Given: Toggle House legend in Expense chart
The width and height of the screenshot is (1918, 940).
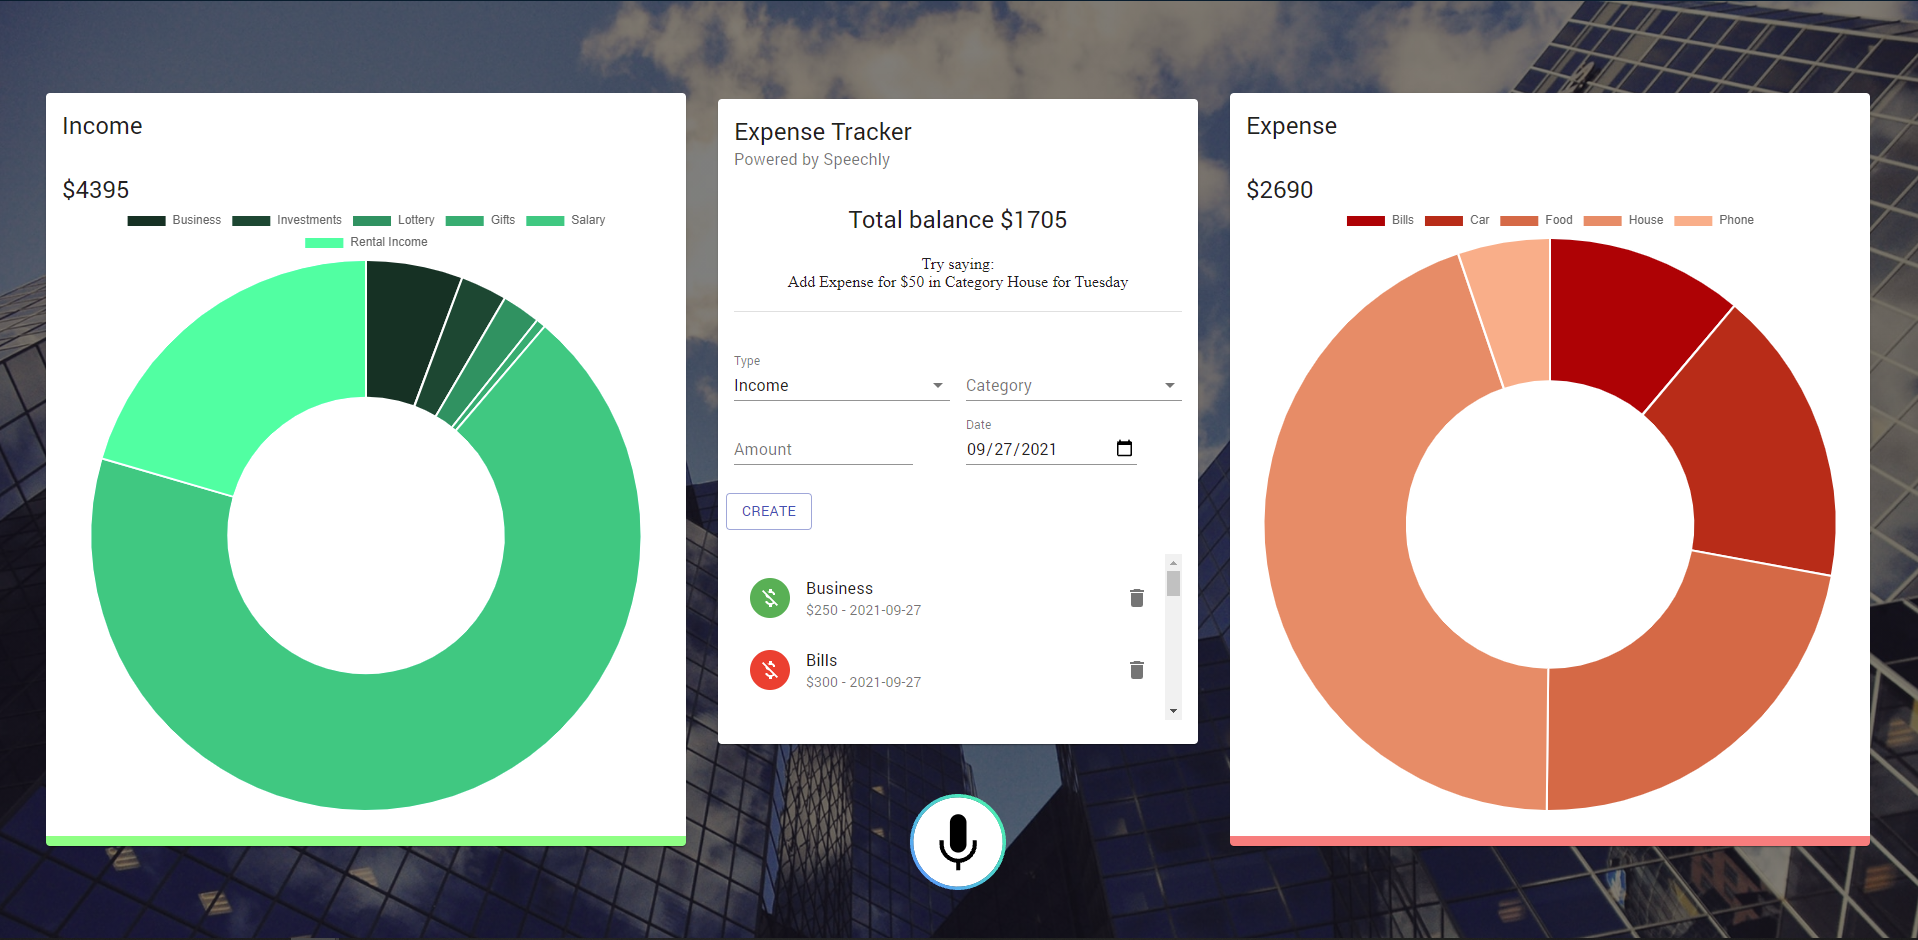Looking at the screenshot, I should pos(1623,220).
